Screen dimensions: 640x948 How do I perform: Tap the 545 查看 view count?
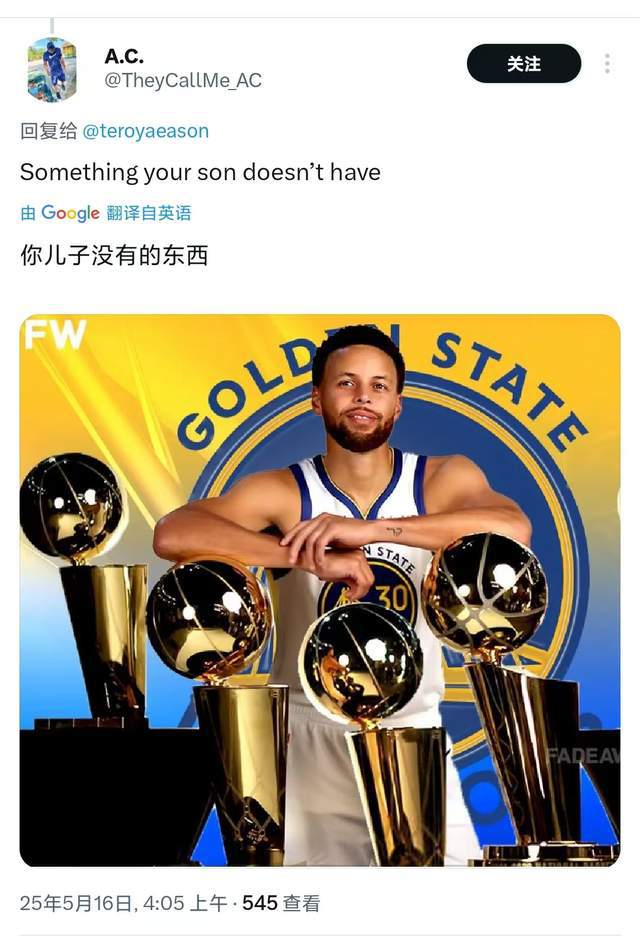(x=281, y=903)
